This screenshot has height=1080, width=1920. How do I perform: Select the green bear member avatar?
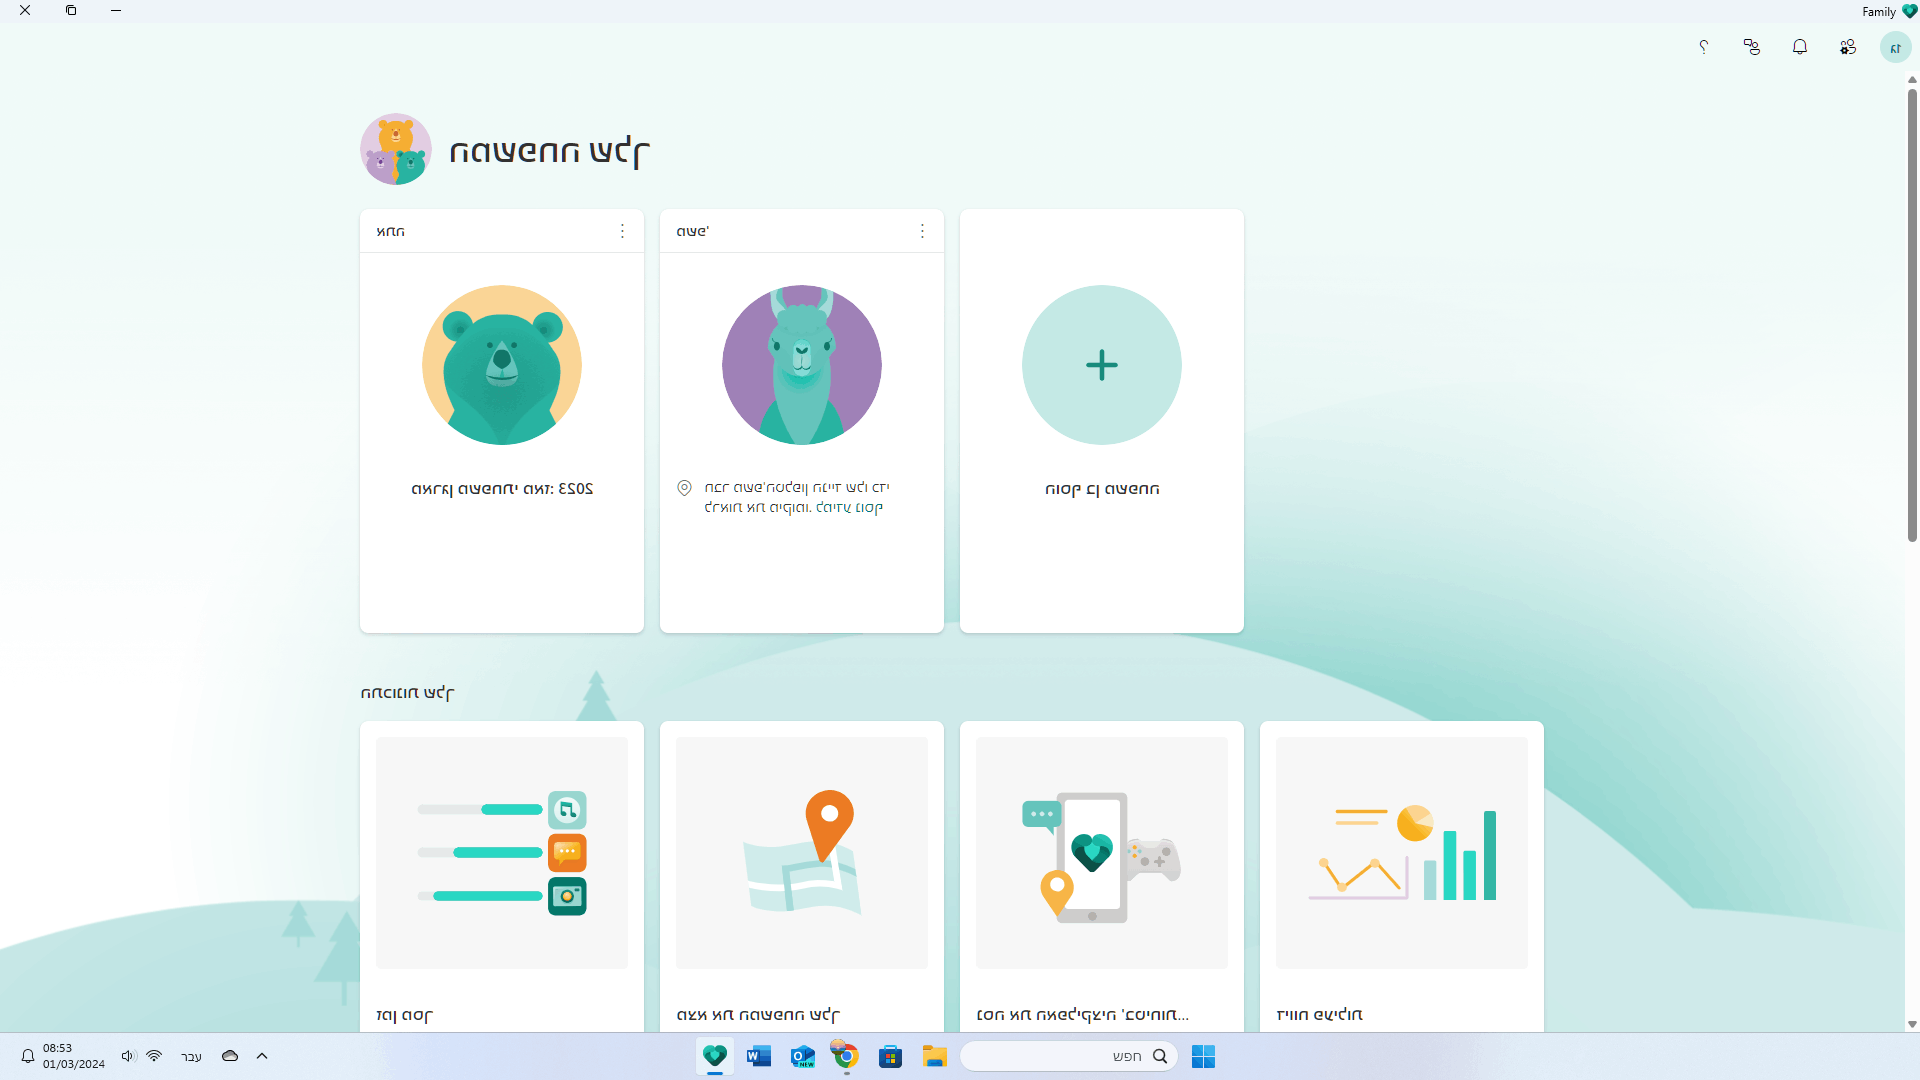point(502,365)
